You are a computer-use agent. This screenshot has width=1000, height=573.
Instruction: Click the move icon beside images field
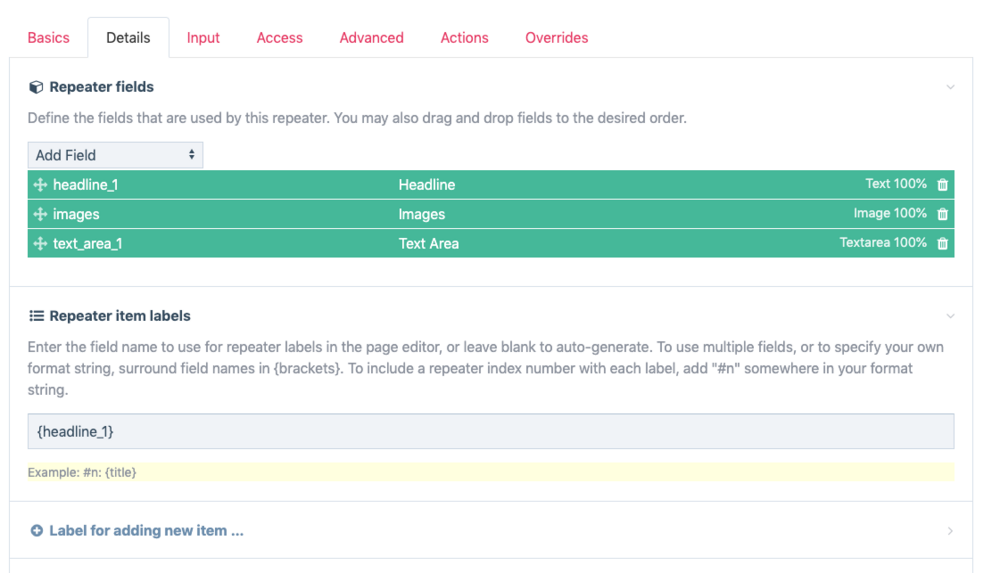40,214
